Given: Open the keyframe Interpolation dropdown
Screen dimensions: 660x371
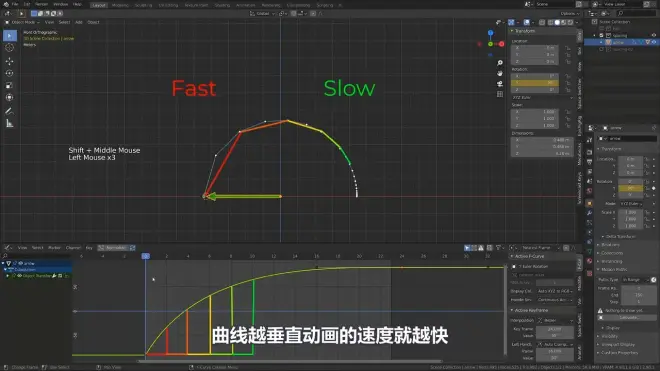Looking at the screenshot, I should 555,320.
